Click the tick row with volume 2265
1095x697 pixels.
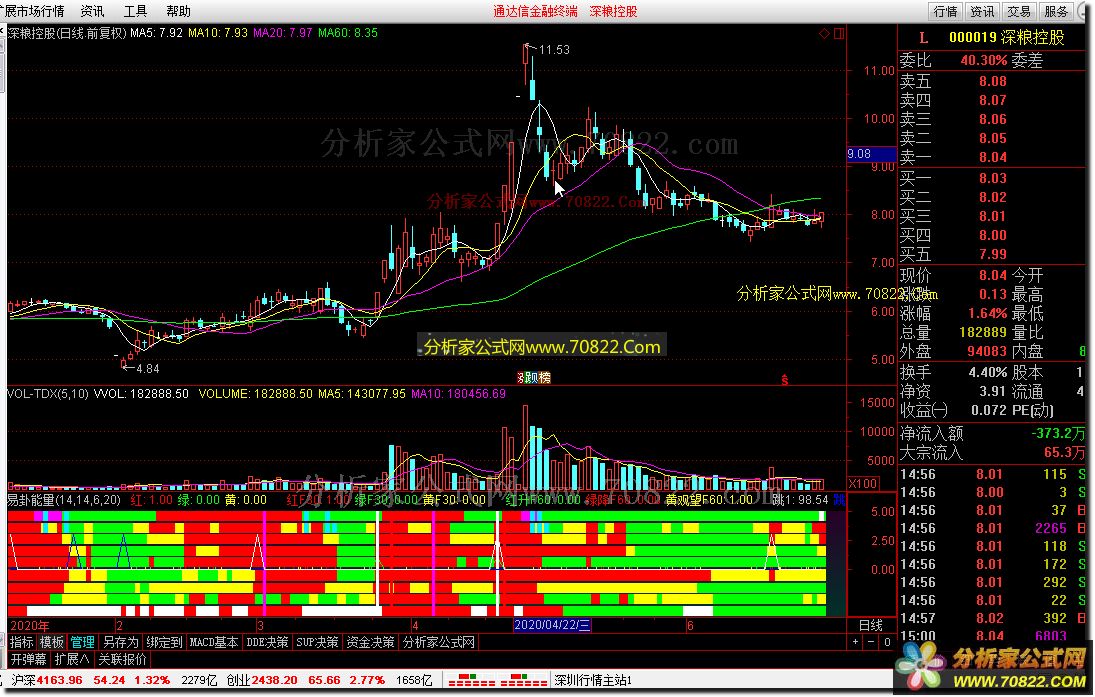(992, 529)
